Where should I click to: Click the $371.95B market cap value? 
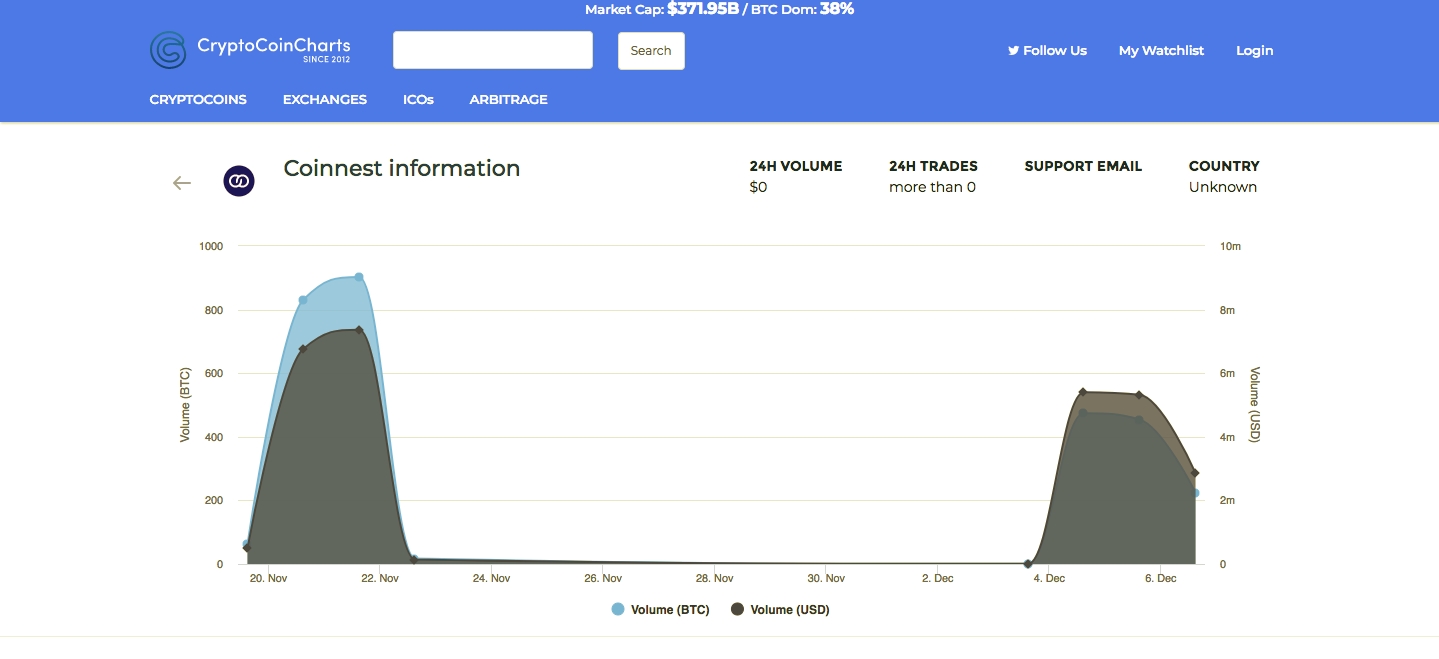coord(702,9)
